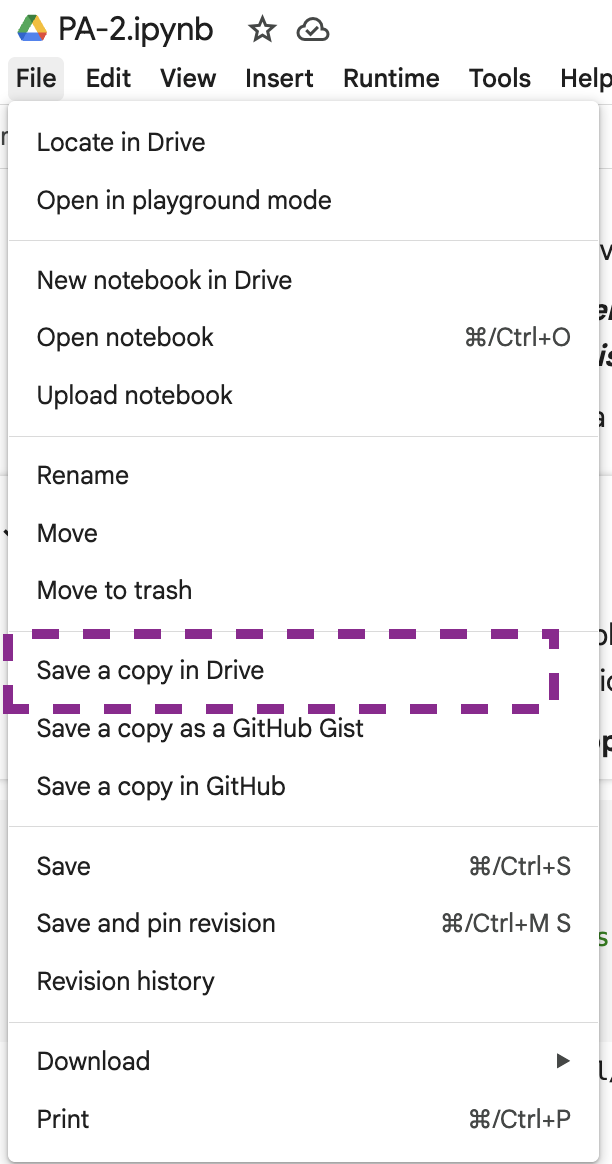Select "Open notebook"
Viewport: 612px width, 1164px height.
click(x=125, y=338)
